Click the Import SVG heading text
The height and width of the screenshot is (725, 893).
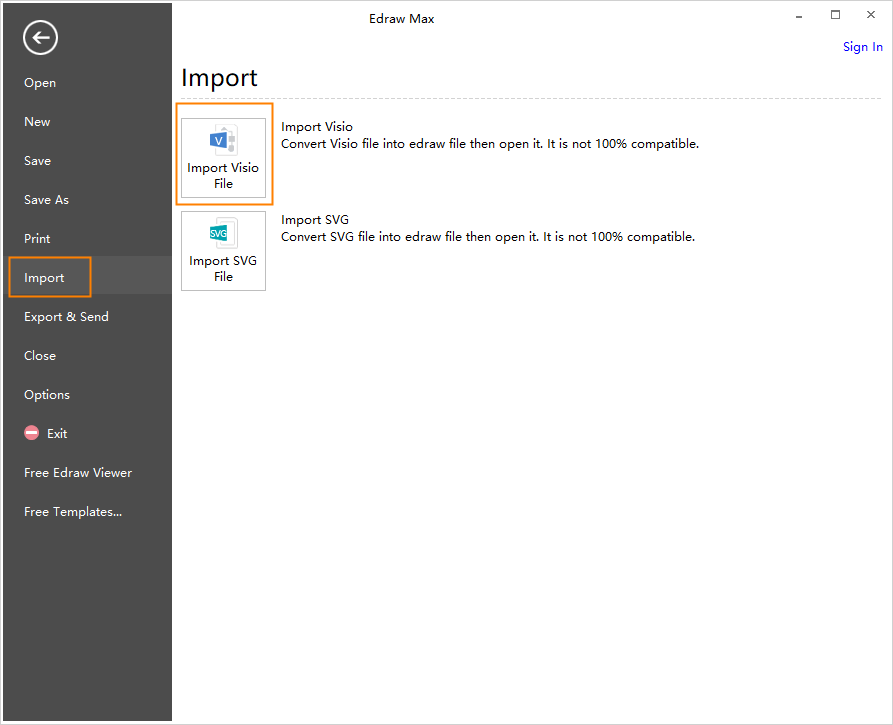click(315, 219)
